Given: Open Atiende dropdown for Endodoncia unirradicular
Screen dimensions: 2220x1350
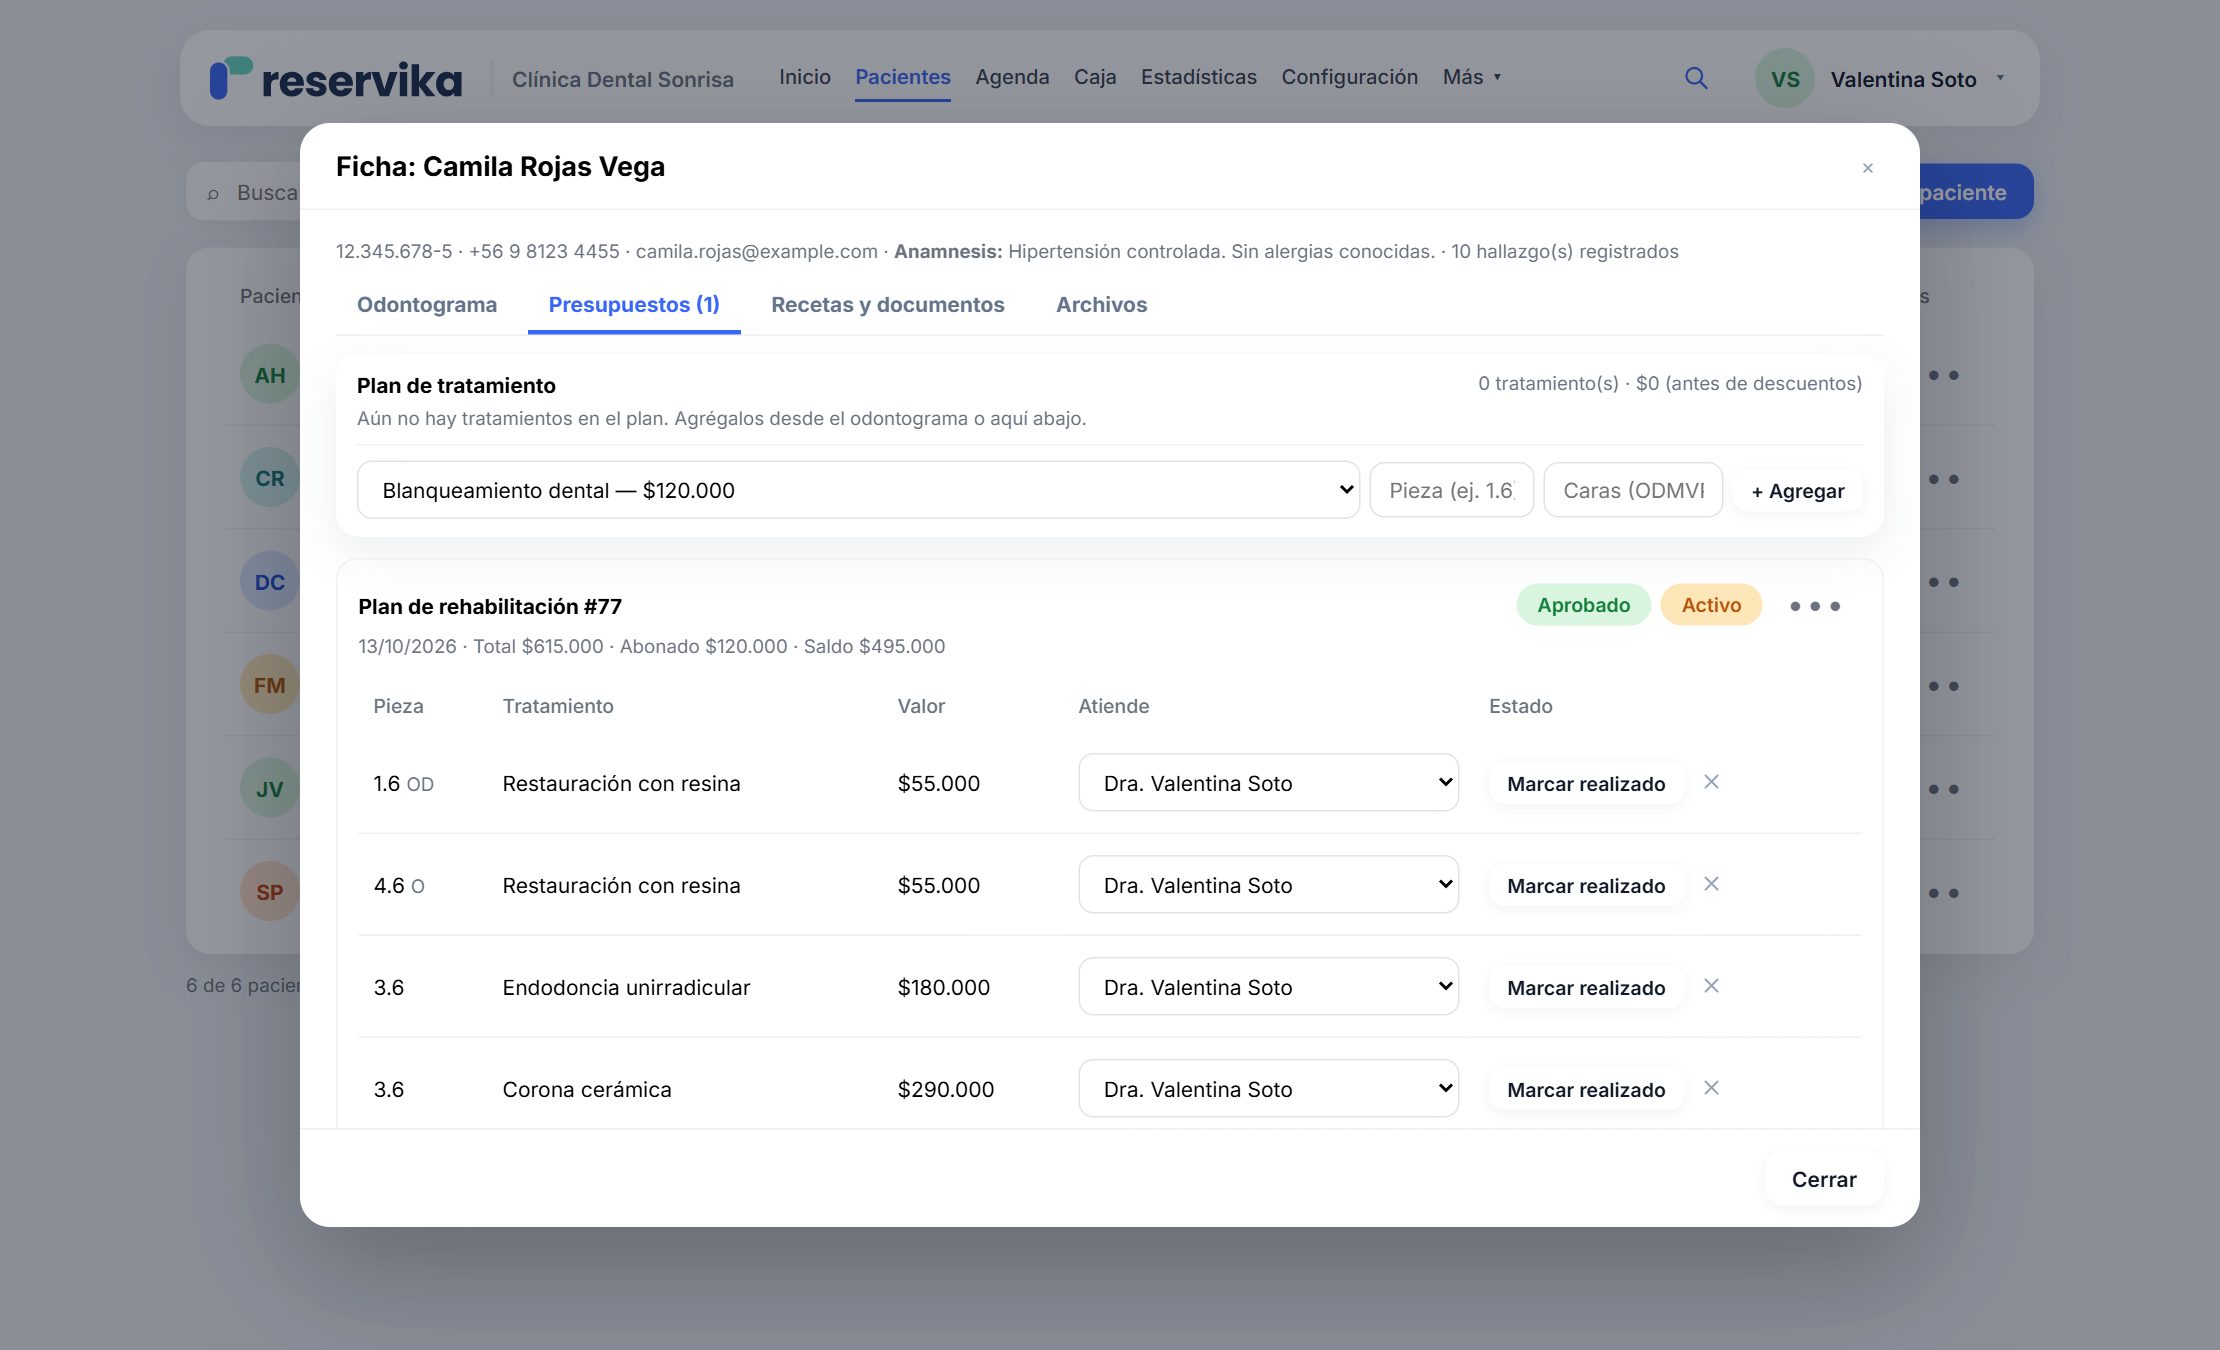Looking at the screenshot, I should [x=1268, y=987].
